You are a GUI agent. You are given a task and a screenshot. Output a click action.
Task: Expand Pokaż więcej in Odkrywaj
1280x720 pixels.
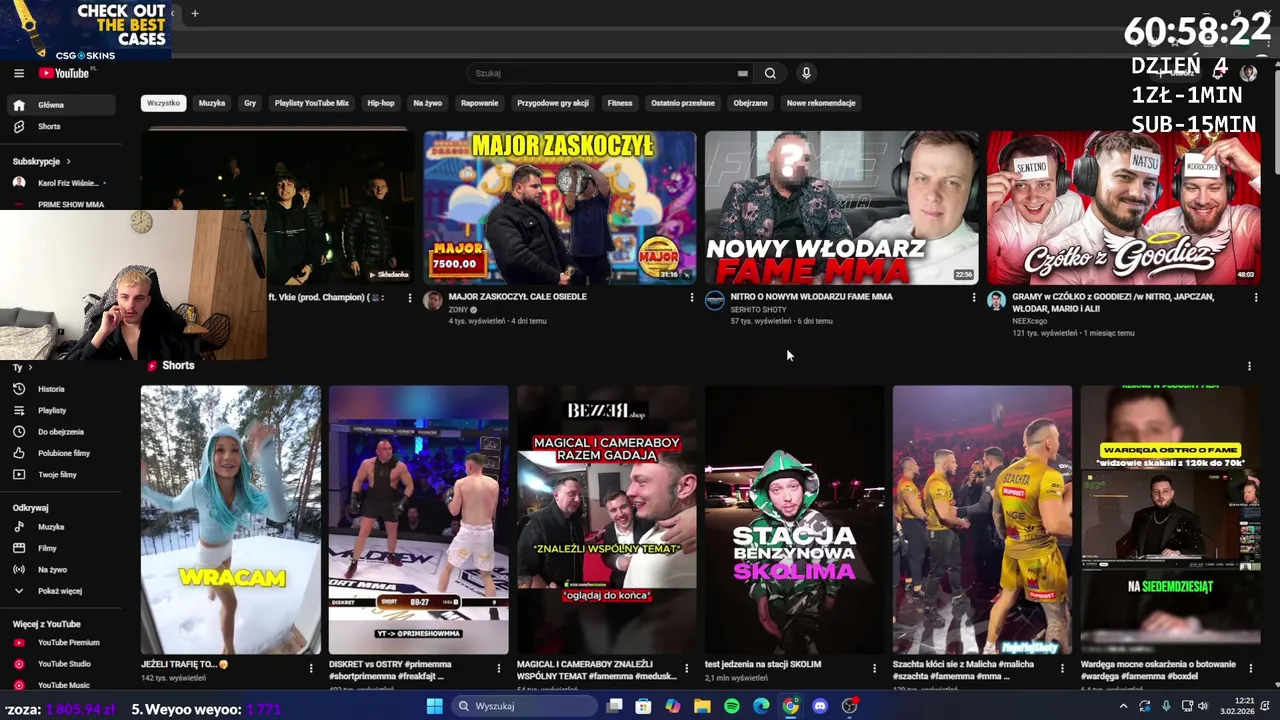60,591
